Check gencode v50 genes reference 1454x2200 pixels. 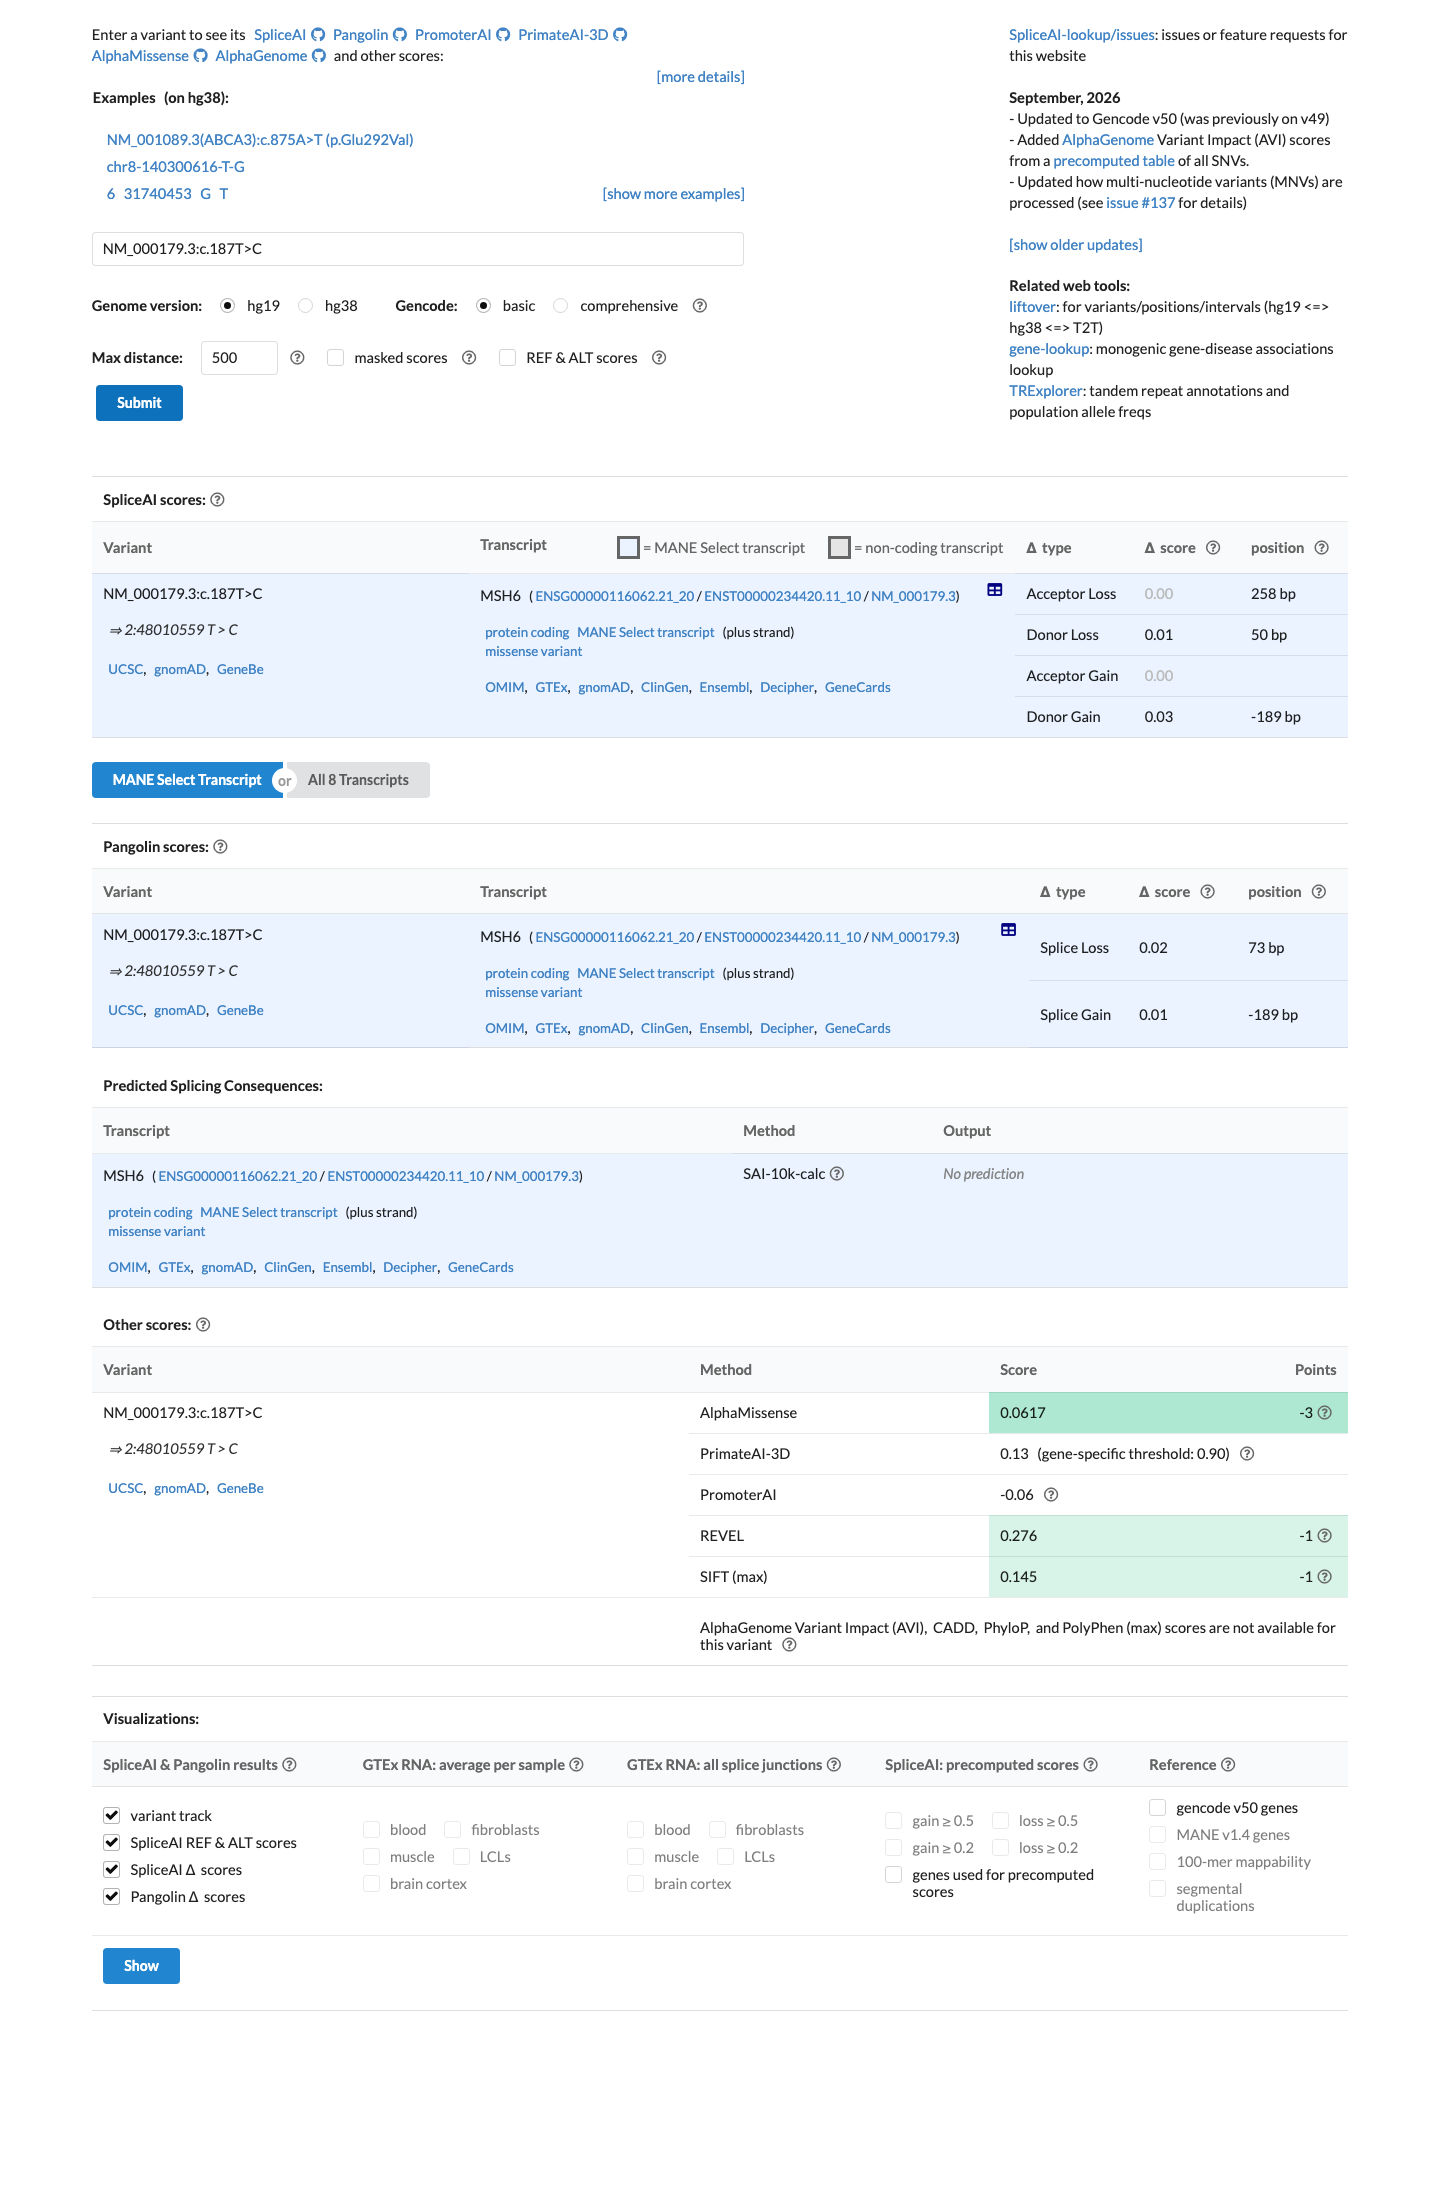click(x=1158, y=1808)
